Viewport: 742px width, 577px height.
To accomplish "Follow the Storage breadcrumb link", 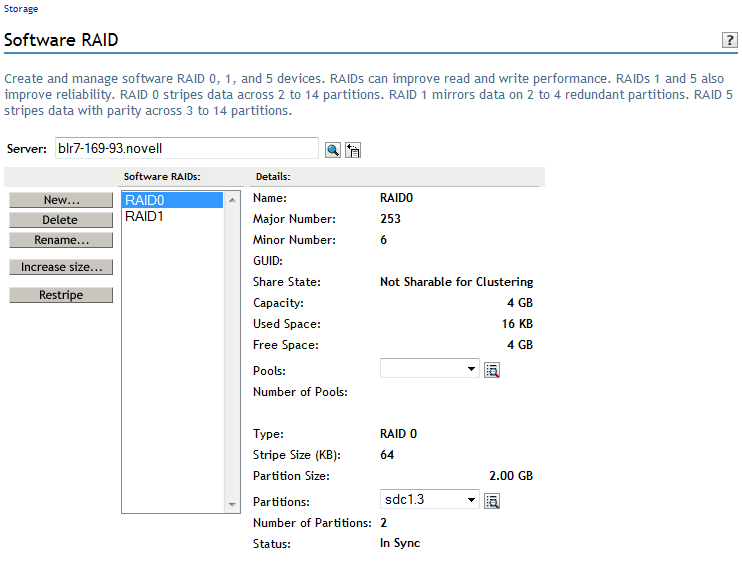I will [x=21, y=9].
